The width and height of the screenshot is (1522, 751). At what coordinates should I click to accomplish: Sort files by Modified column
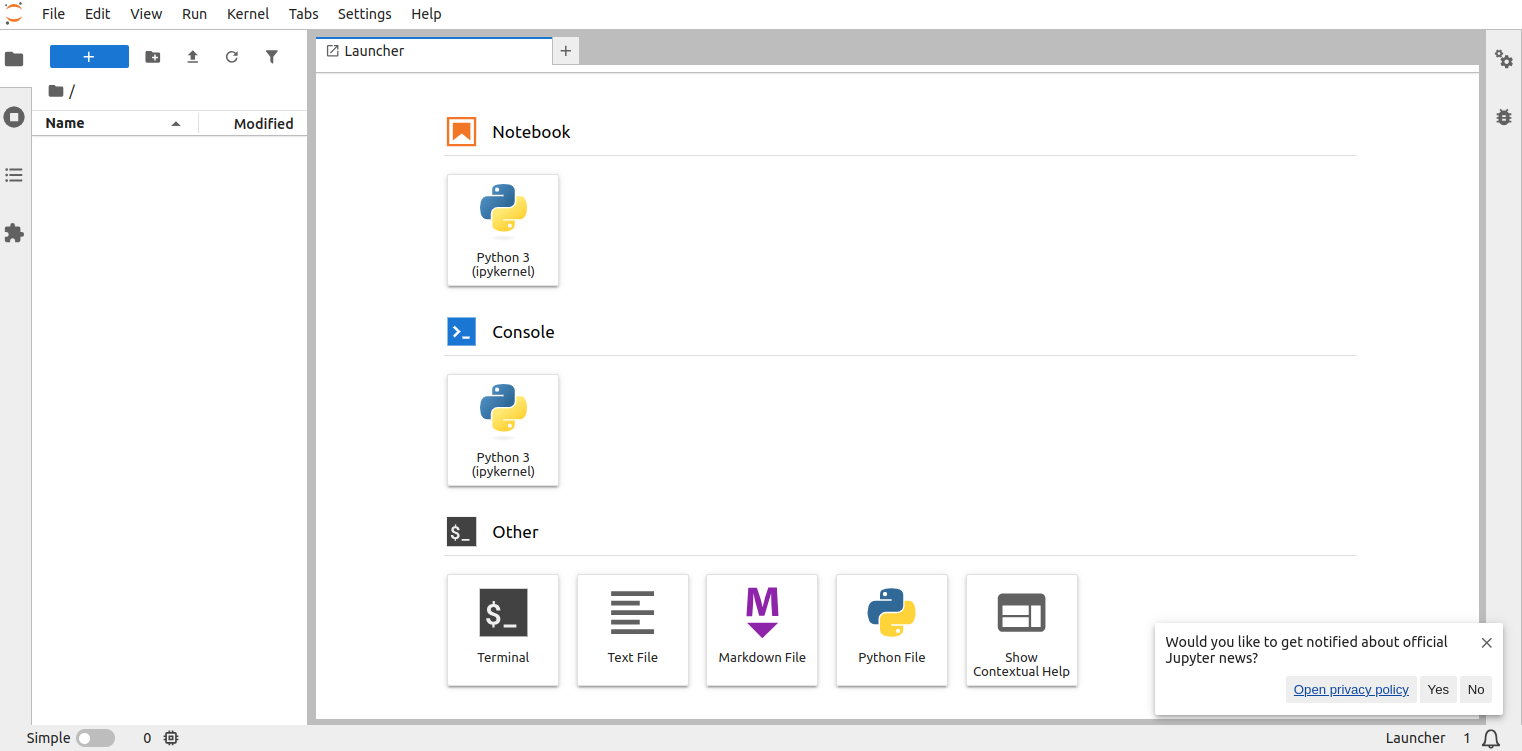[x=263, y=124]
